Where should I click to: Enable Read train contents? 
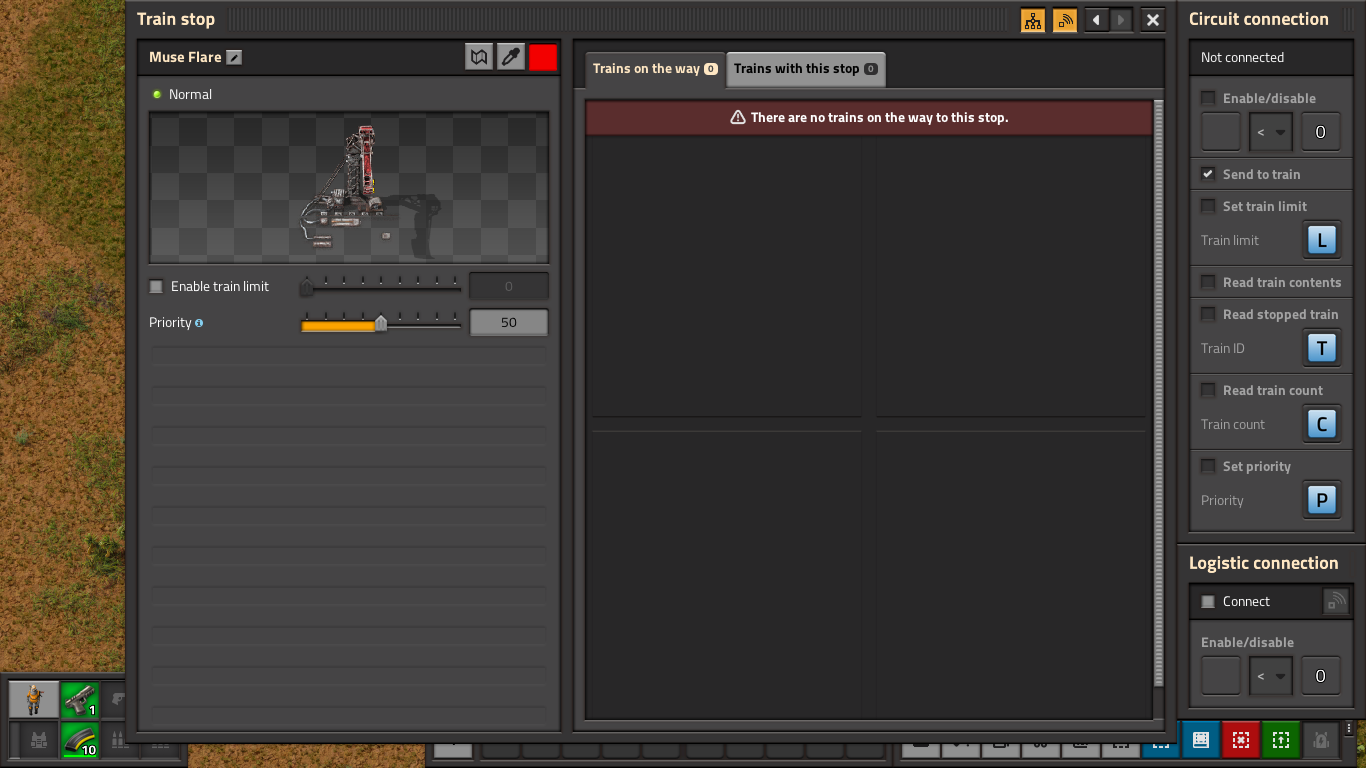(1208, 282)
